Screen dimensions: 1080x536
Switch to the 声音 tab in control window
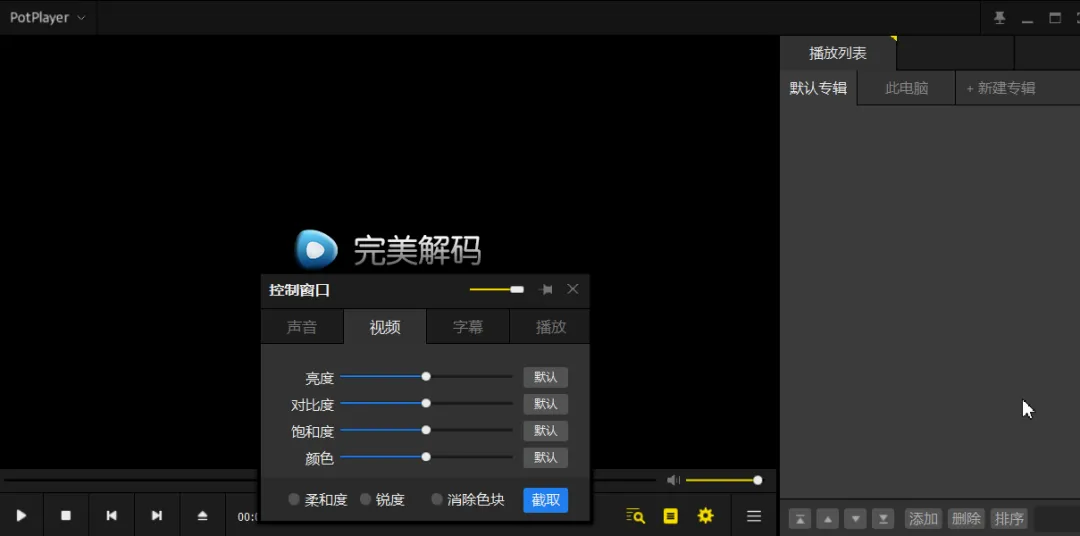(x=302, y=327)
